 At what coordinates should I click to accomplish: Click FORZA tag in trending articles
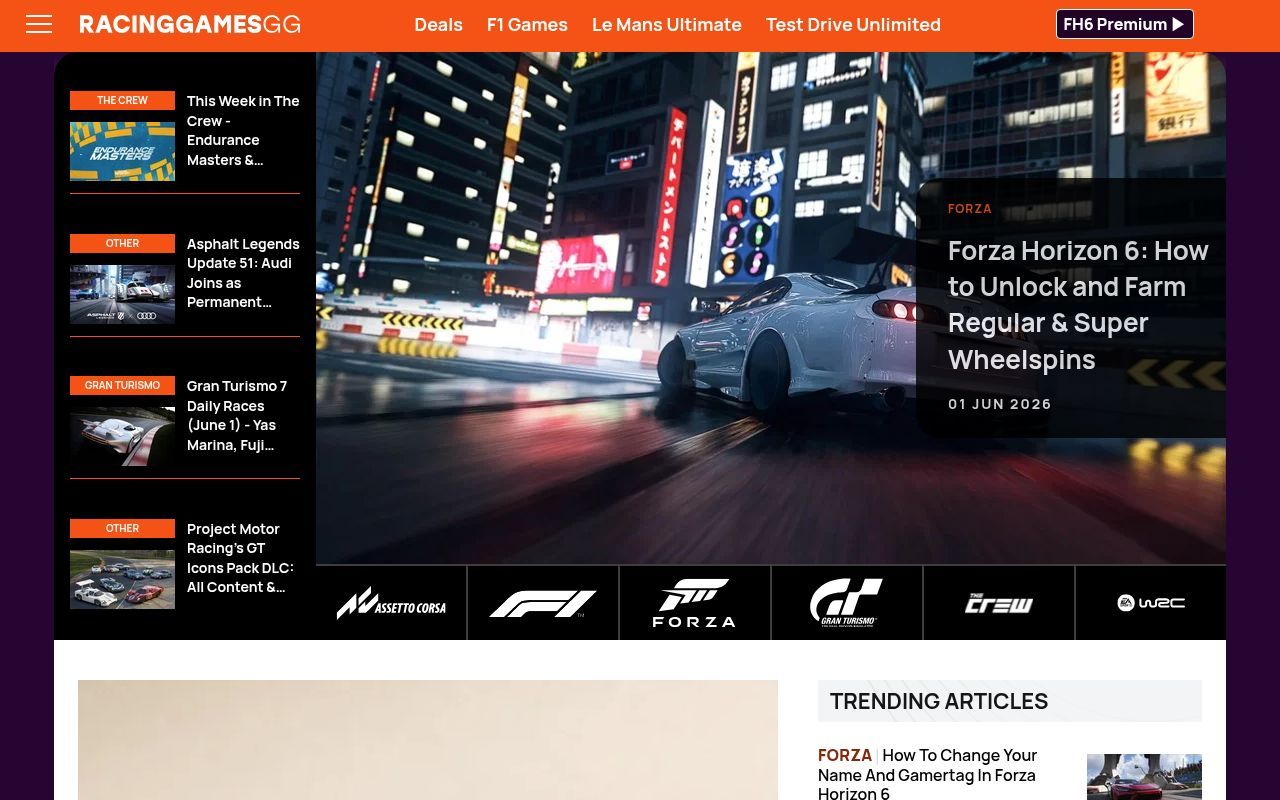[845, 755]
